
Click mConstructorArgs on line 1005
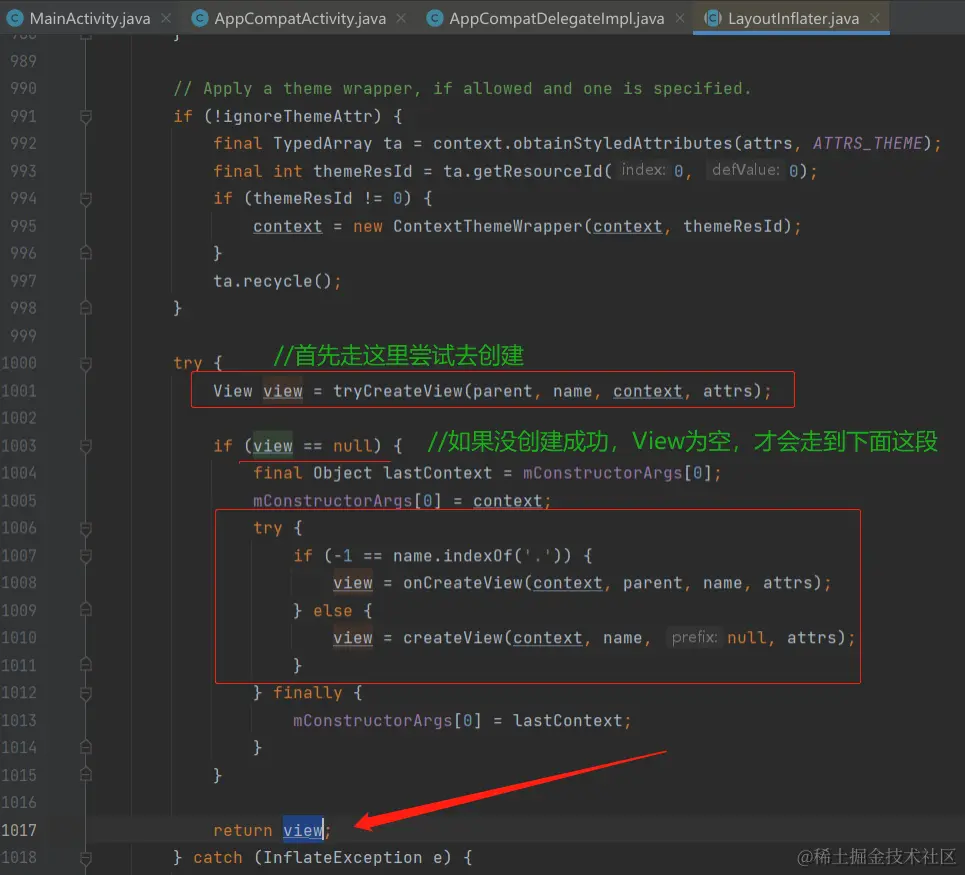tap(332, 501)
